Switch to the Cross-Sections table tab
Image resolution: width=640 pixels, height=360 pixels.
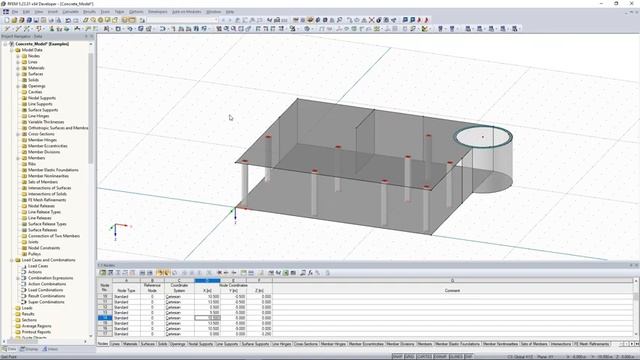point(306,344)
